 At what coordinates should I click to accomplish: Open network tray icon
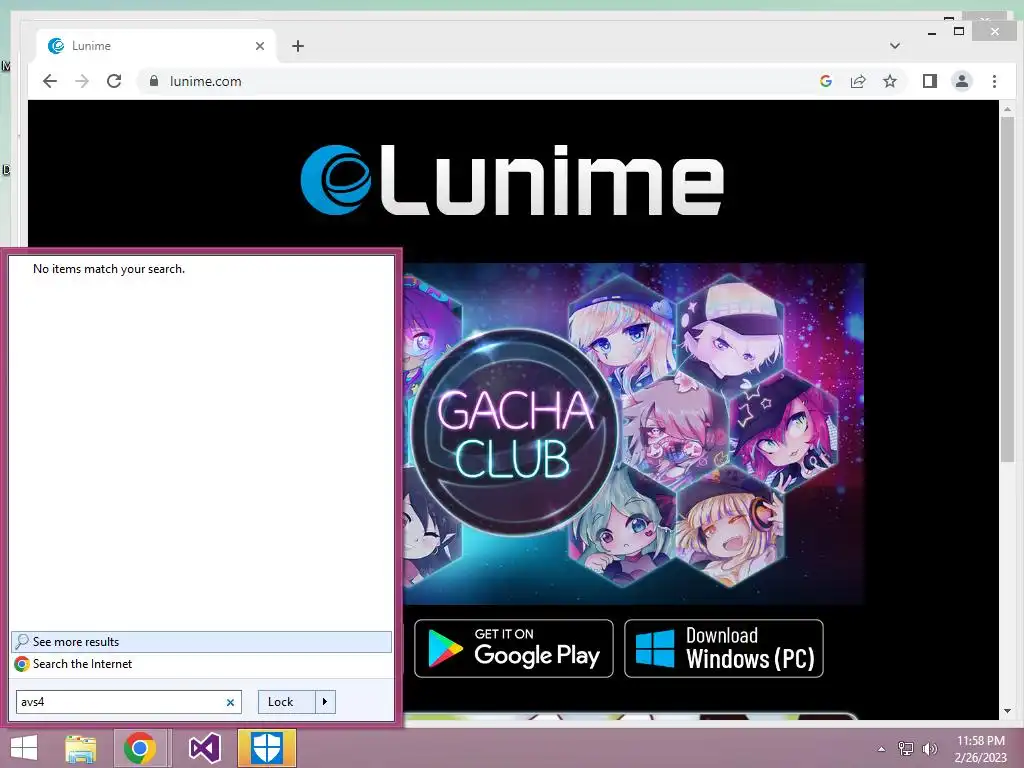[x=906, y=749]
